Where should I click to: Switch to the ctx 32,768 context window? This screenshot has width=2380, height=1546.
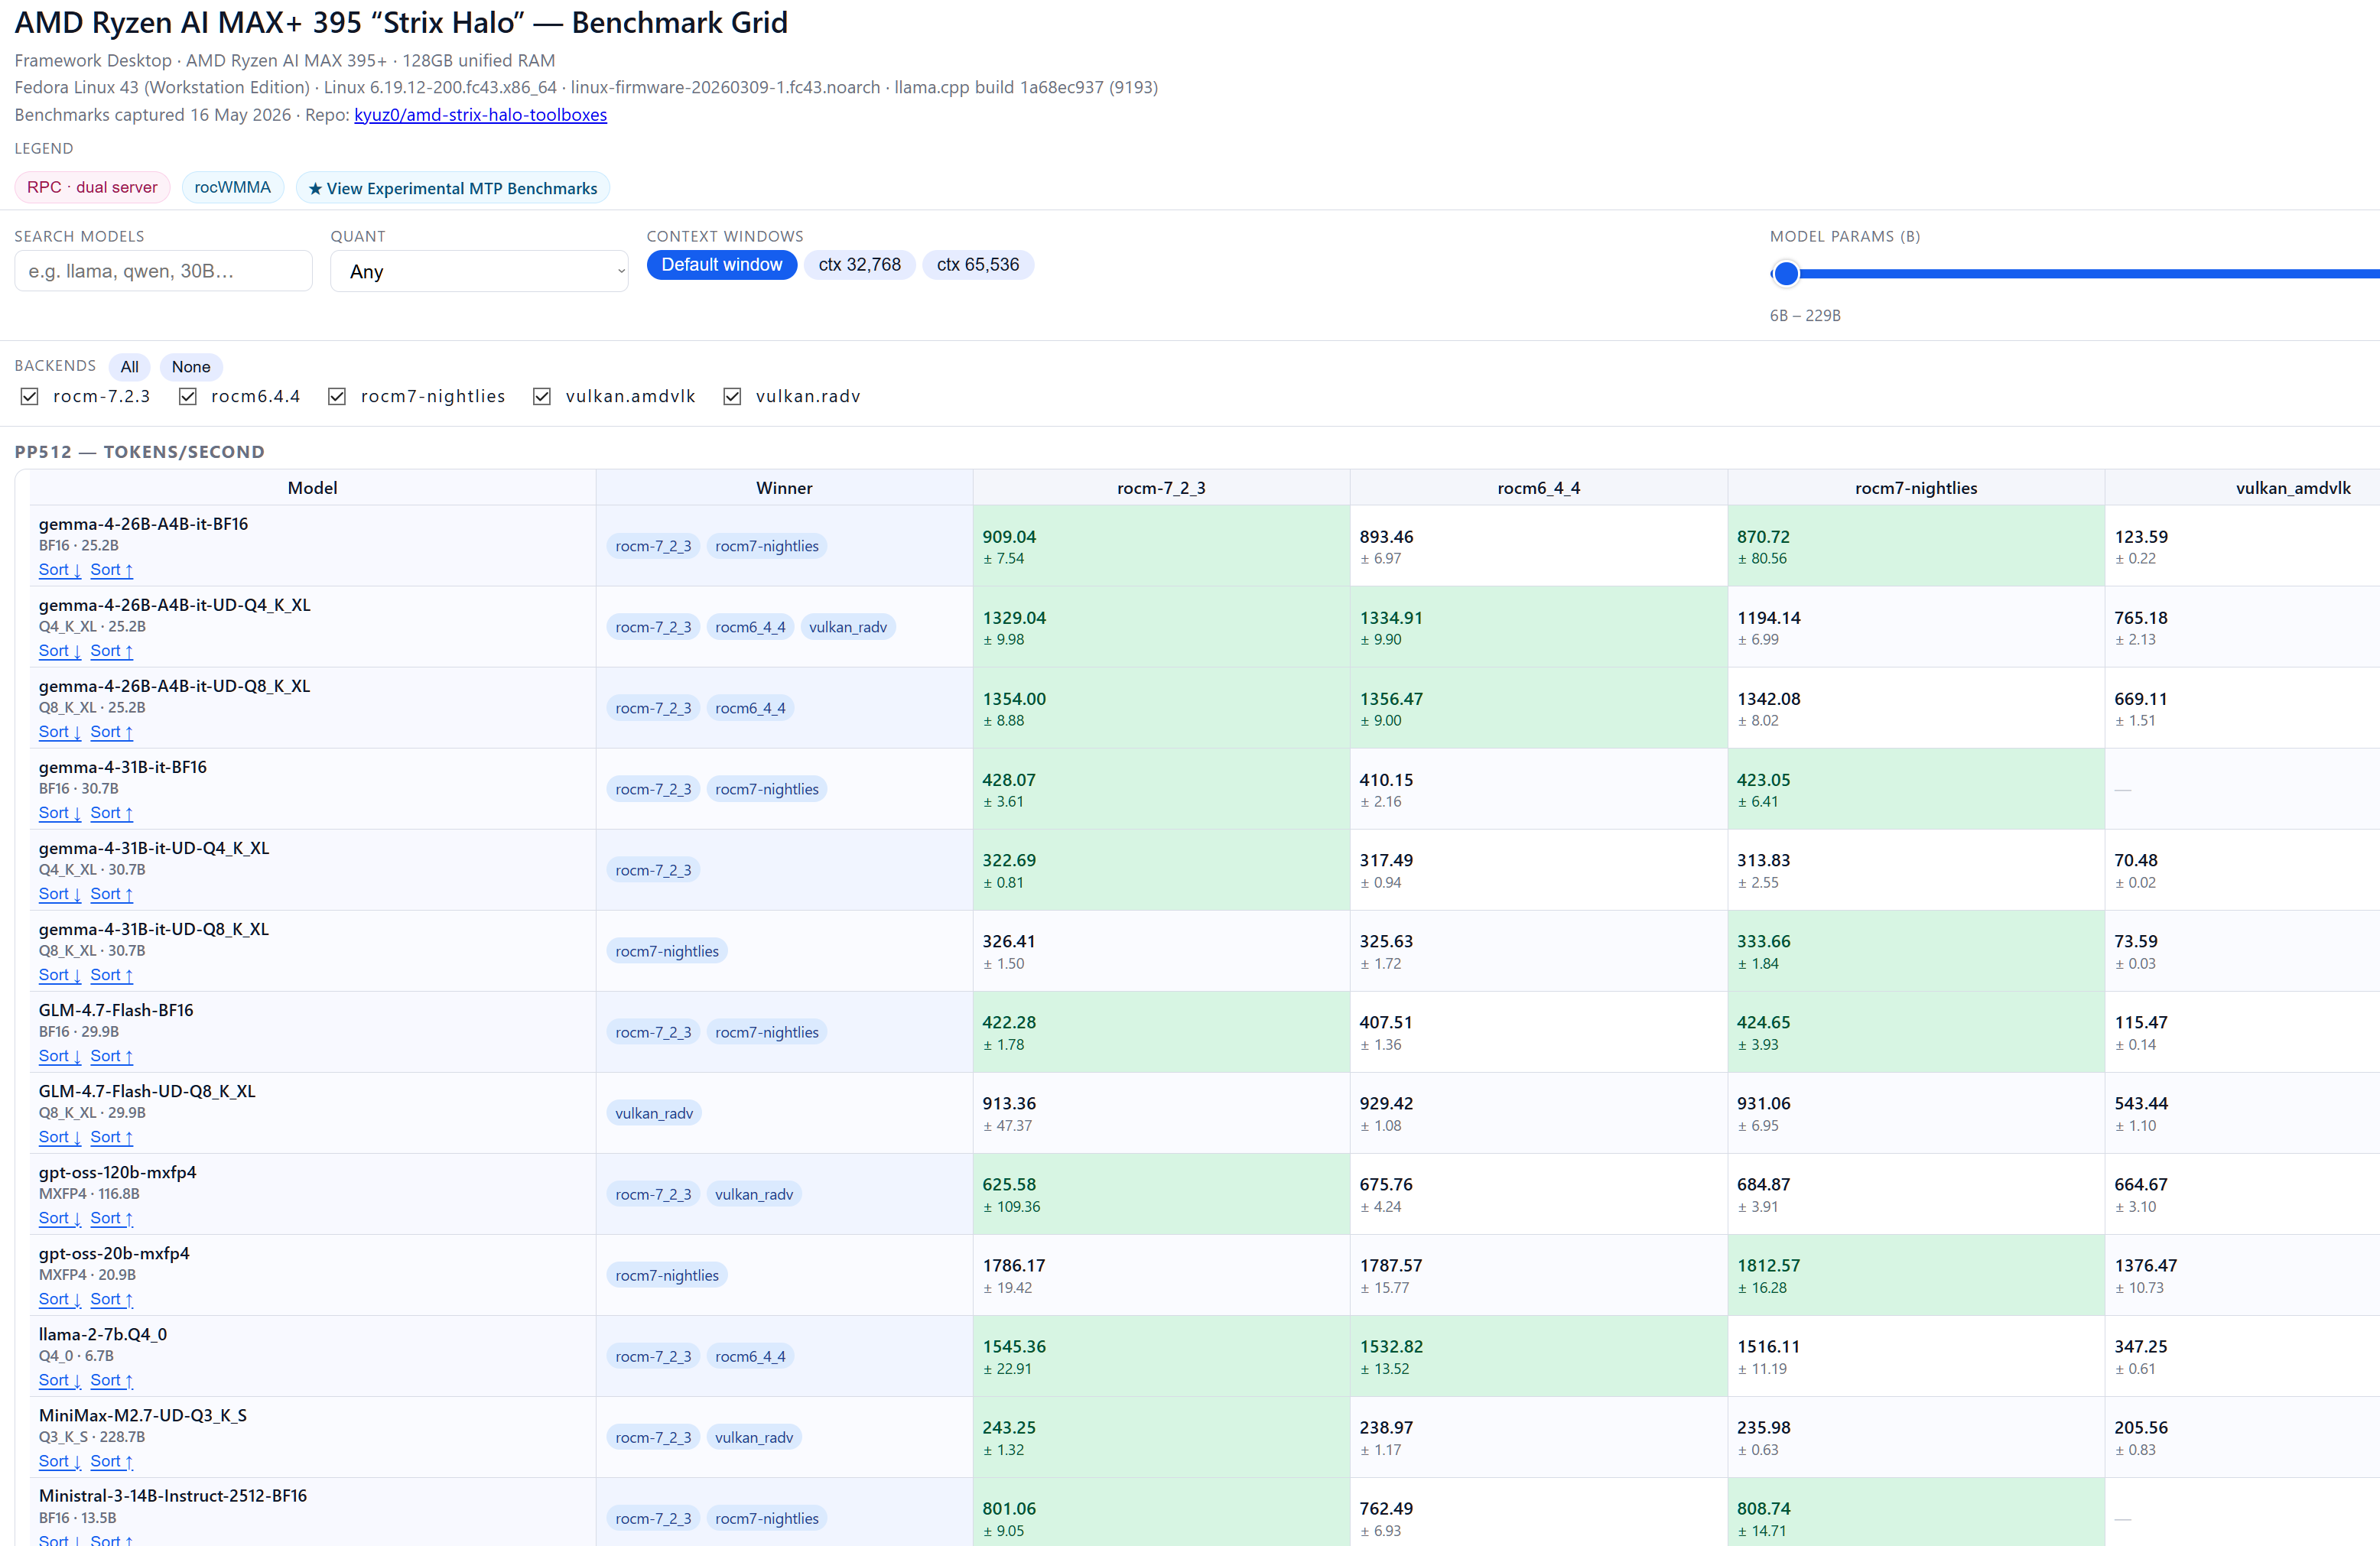(859, 265)
